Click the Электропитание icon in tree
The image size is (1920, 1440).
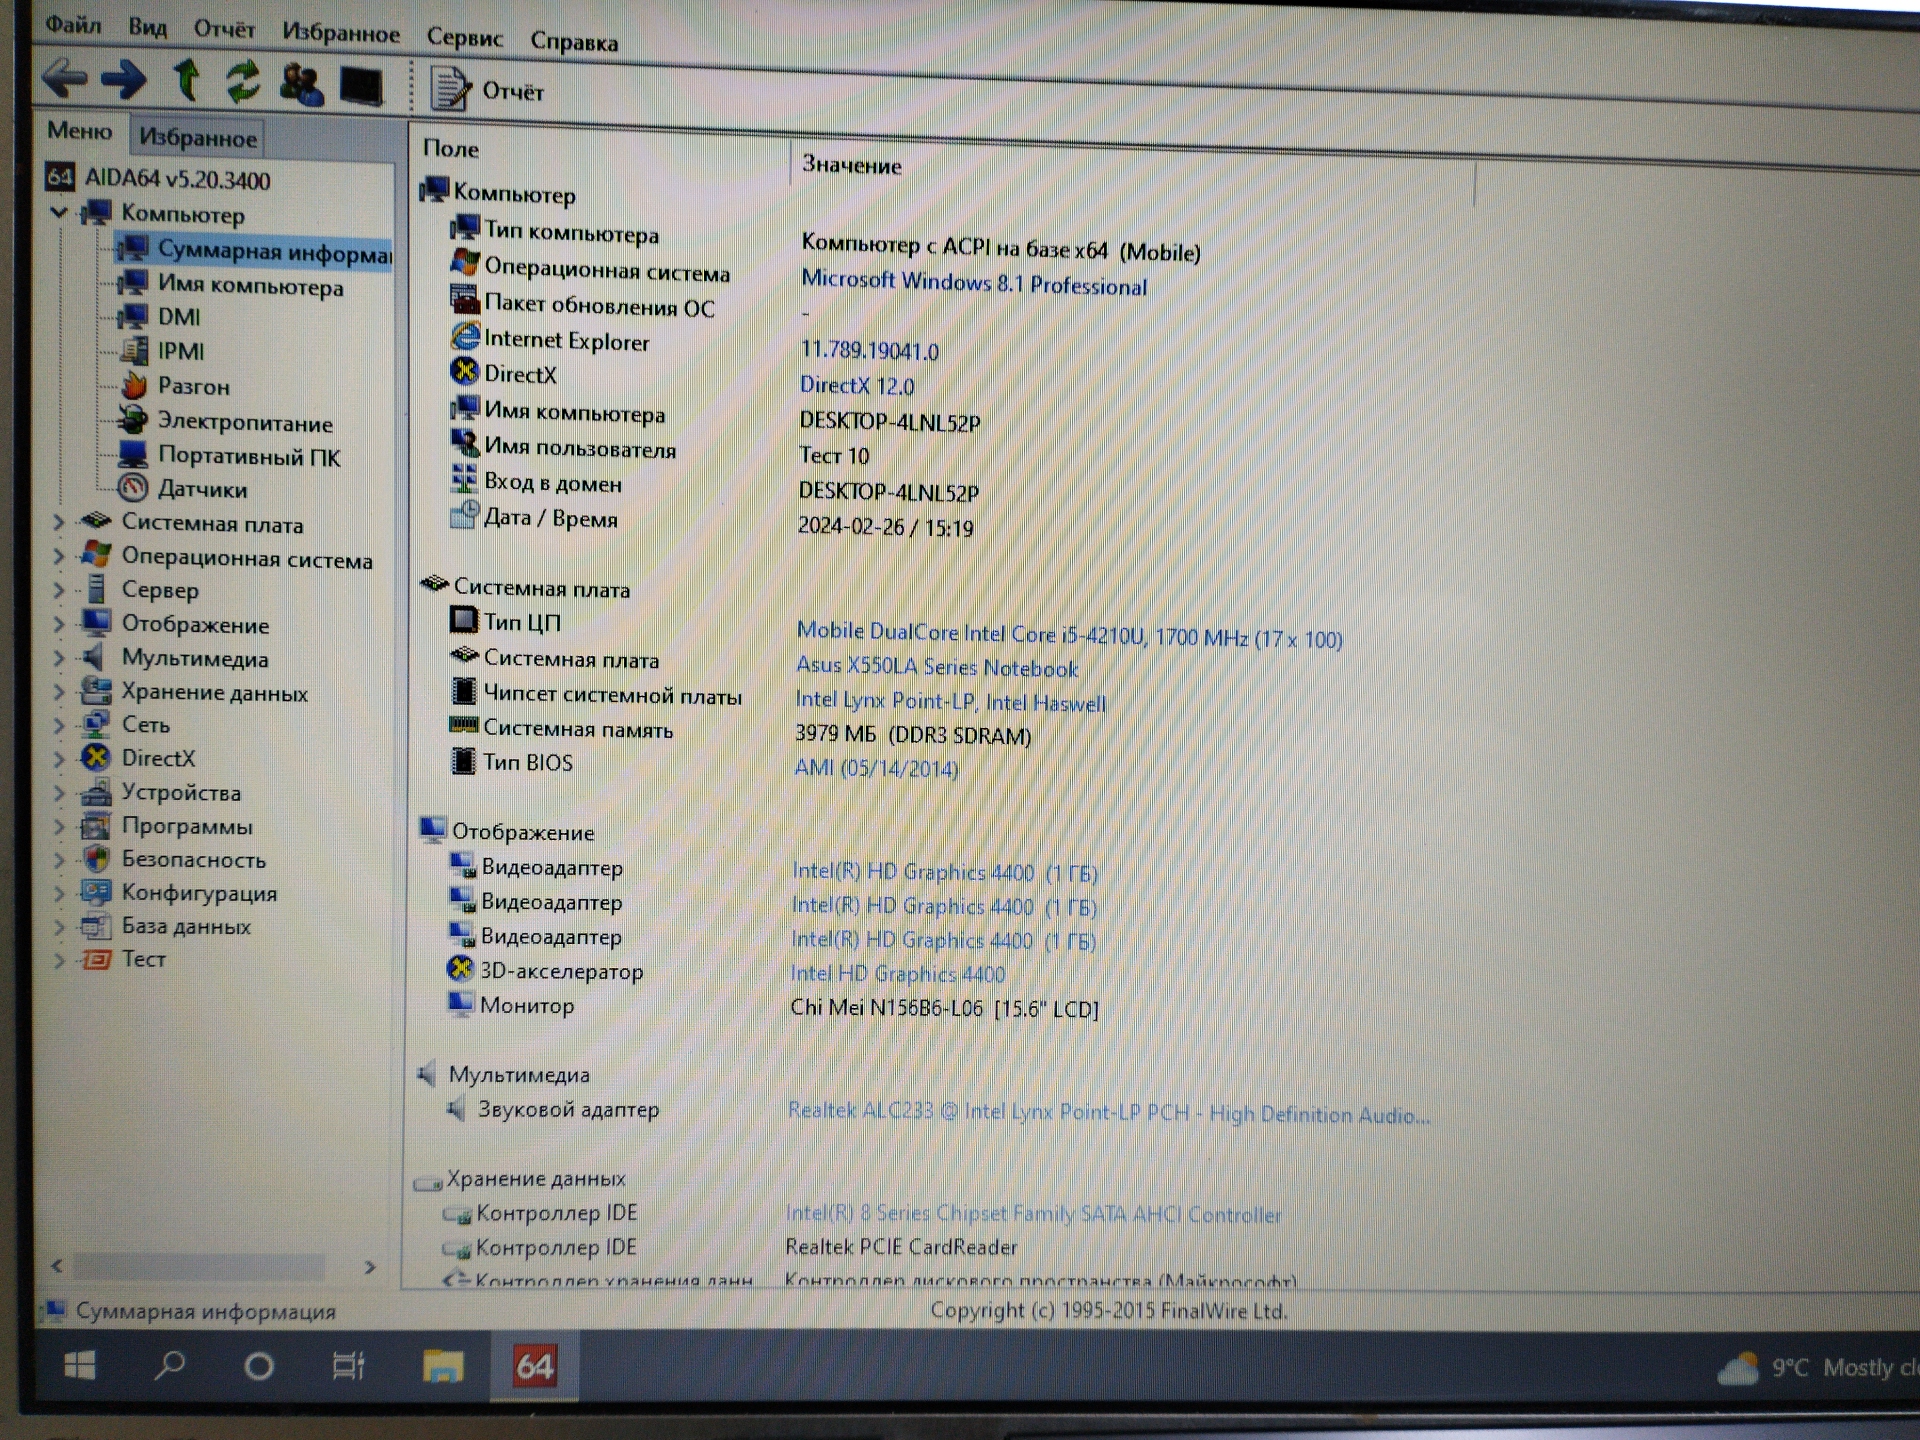pyautogui.click(x=133, y=420)
